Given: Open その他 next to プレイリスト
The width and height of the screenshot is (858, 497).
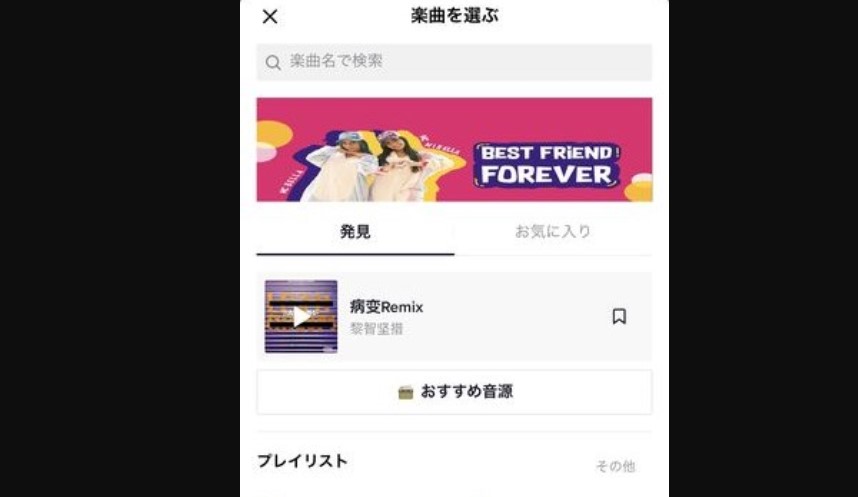Looking at the screenshot, I should (615, 466).
